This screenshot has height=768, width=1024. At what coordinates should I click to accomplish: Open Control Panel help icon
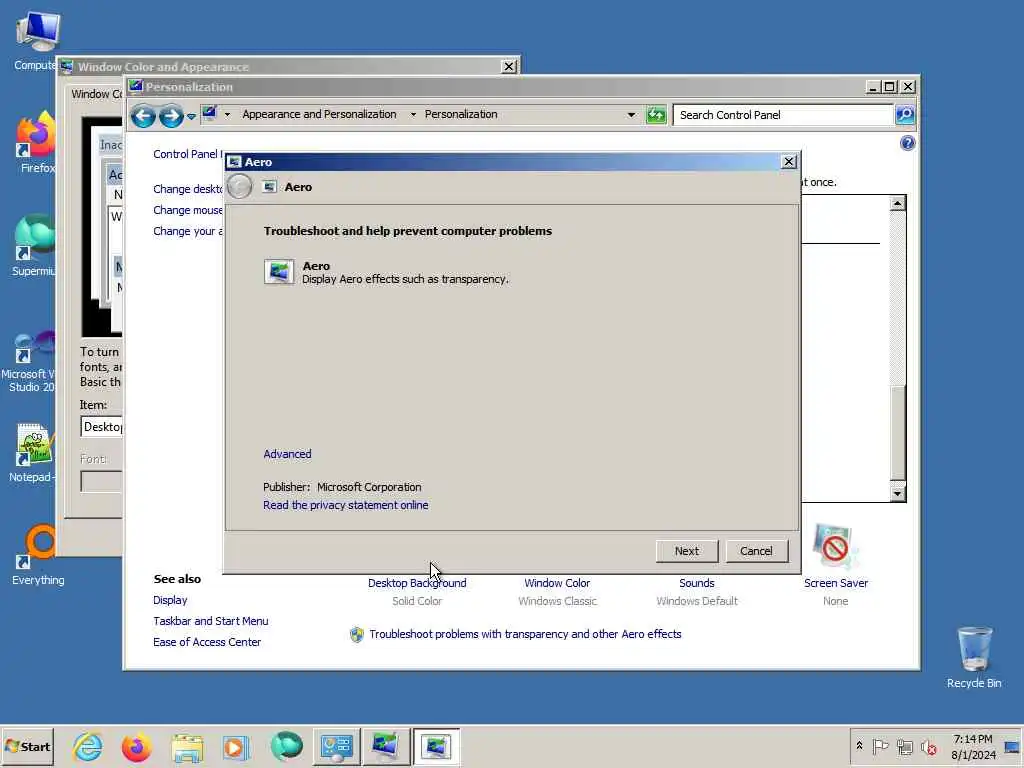click(907, 143)
